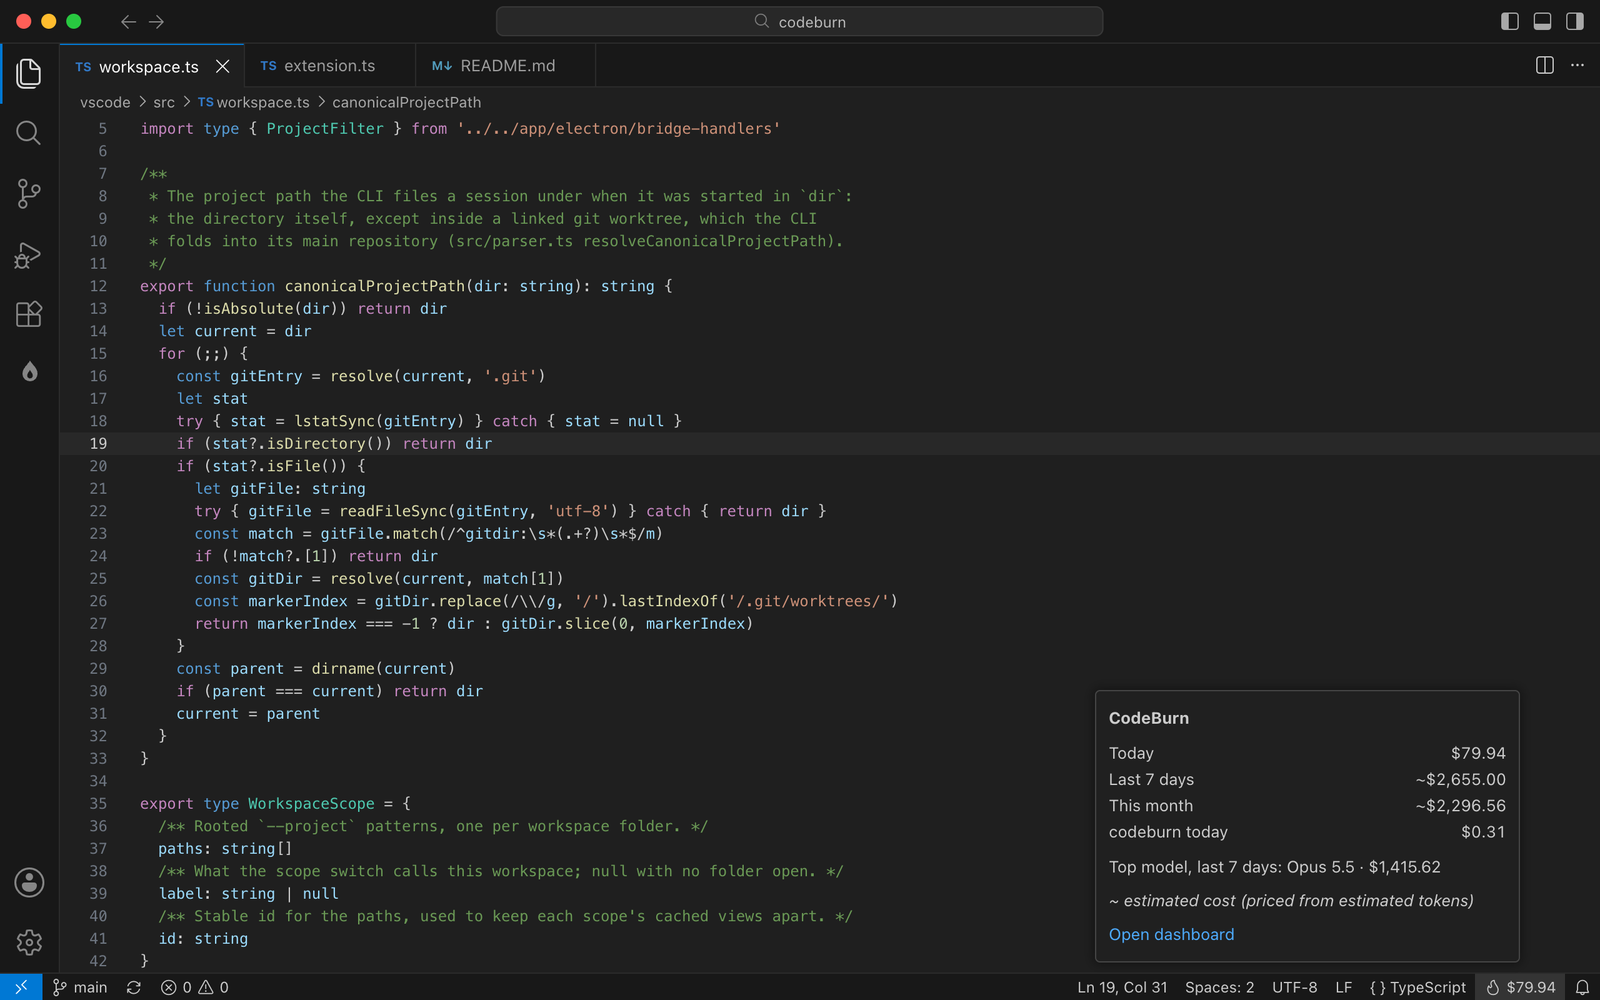The image size is (1600, 1000).
Task: Open the editor More Actions menu
Action: tap(1577, 65)
